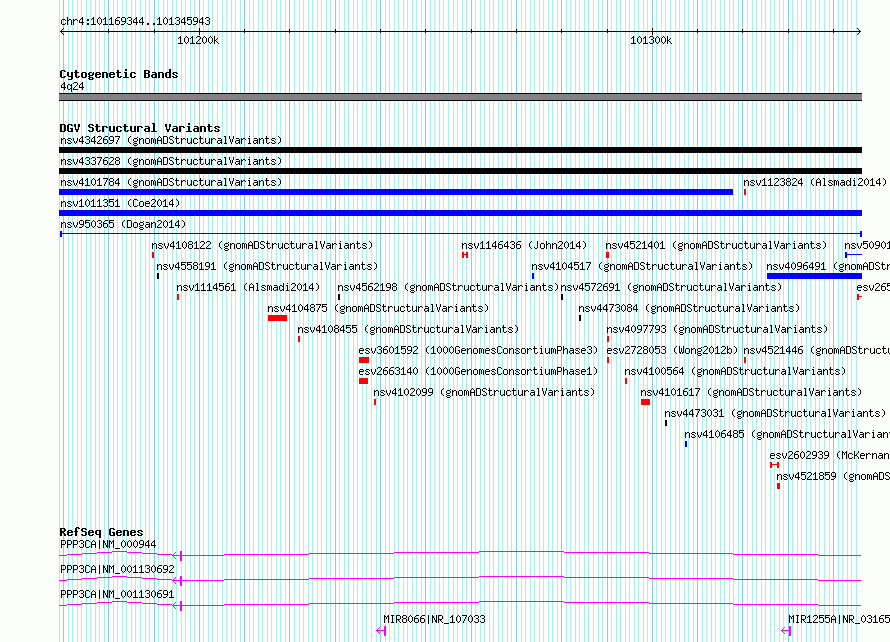Open nsv4558191 variant label
Image resolution: width=890 pixels, height=642 pixels.
tap(267, 266)
